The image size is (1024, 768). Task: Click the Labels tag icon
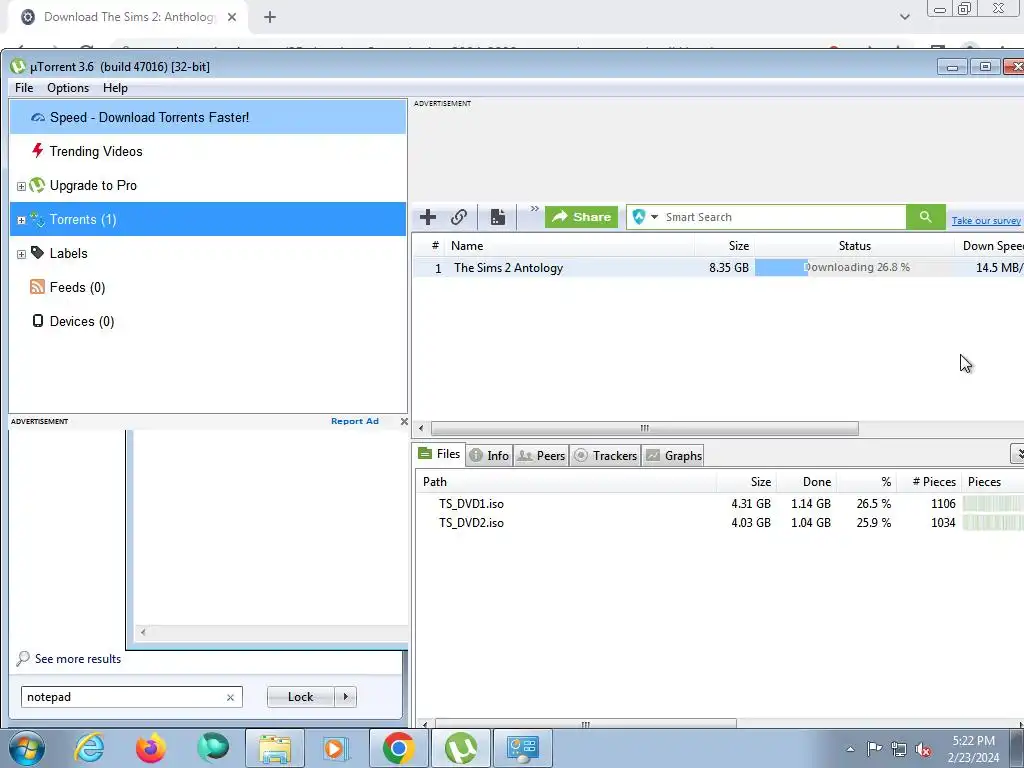tap(37, 253)
